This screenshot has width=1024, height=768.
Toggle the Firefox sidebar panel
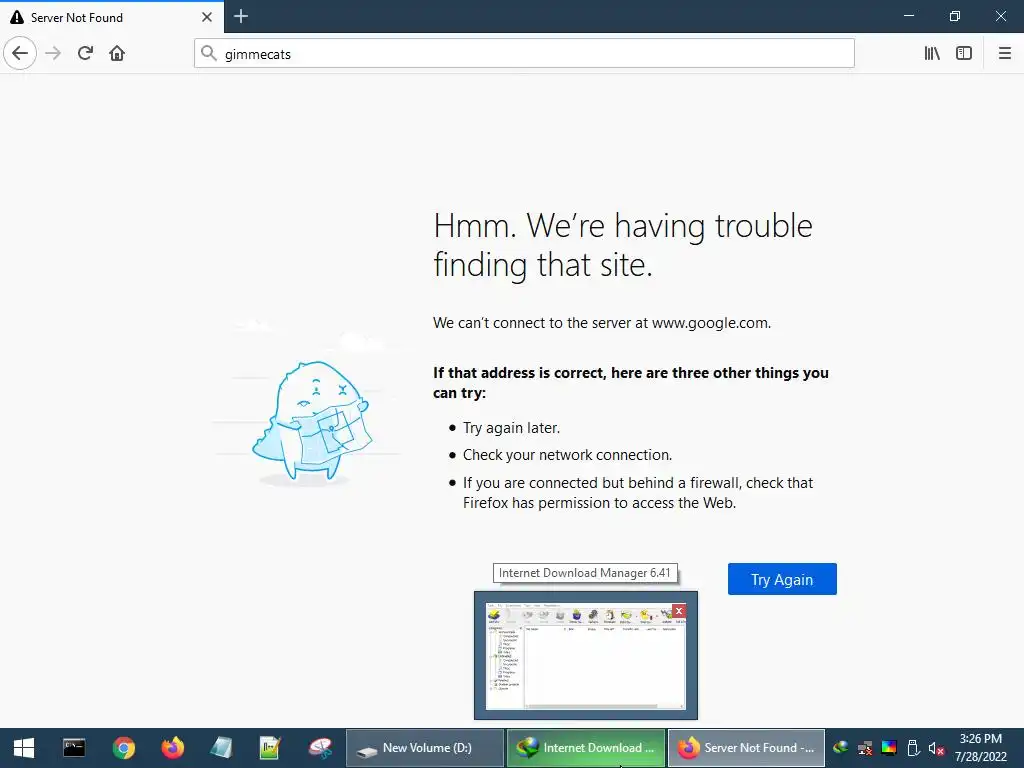pos(964,53)
